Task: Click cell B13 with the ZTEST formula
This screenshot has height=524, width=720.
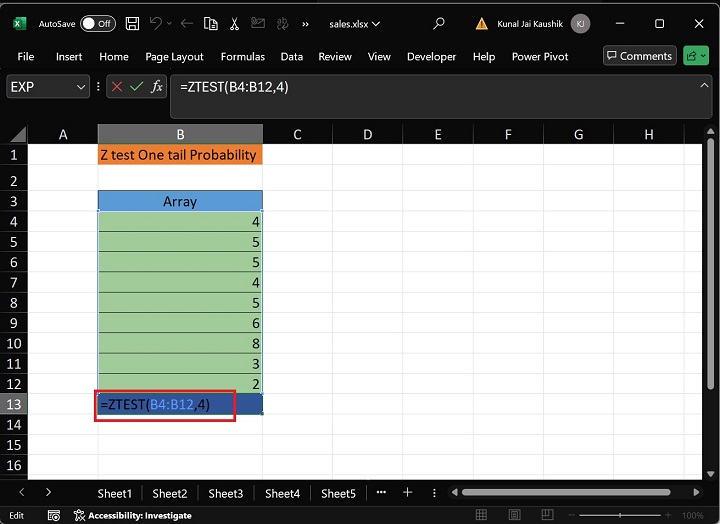Action: (x=180, y=404)
